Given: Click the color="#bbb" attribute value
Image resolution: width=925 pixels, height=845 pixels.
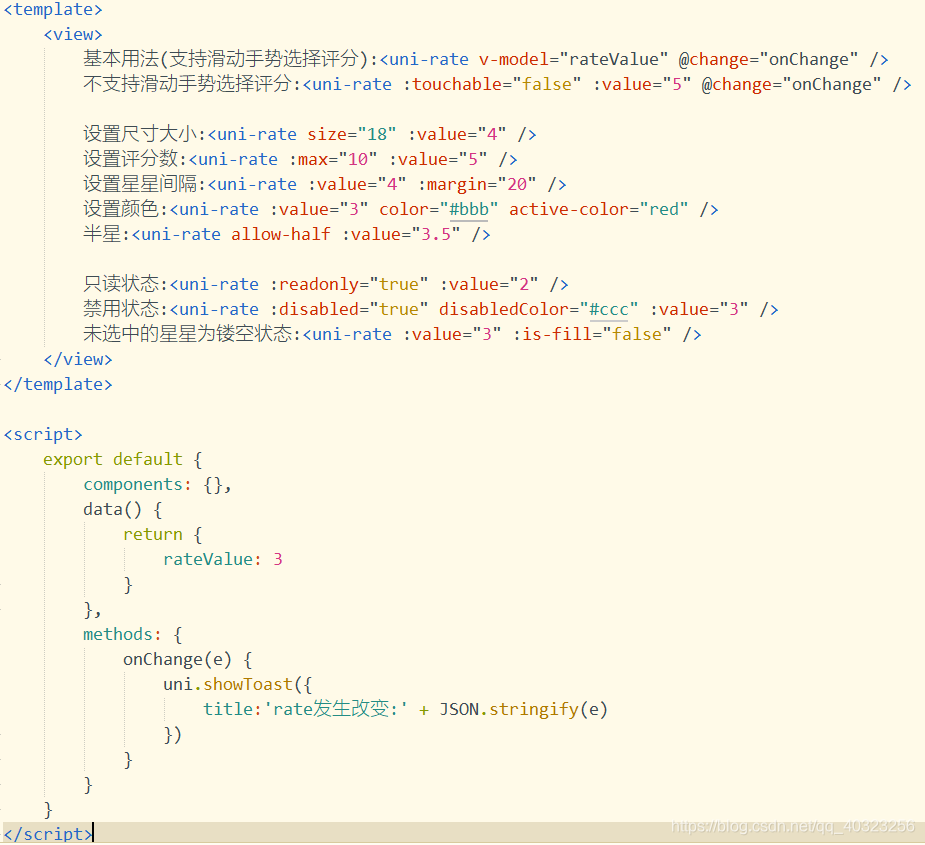Looking at the screenshot, I should [439, 209].
